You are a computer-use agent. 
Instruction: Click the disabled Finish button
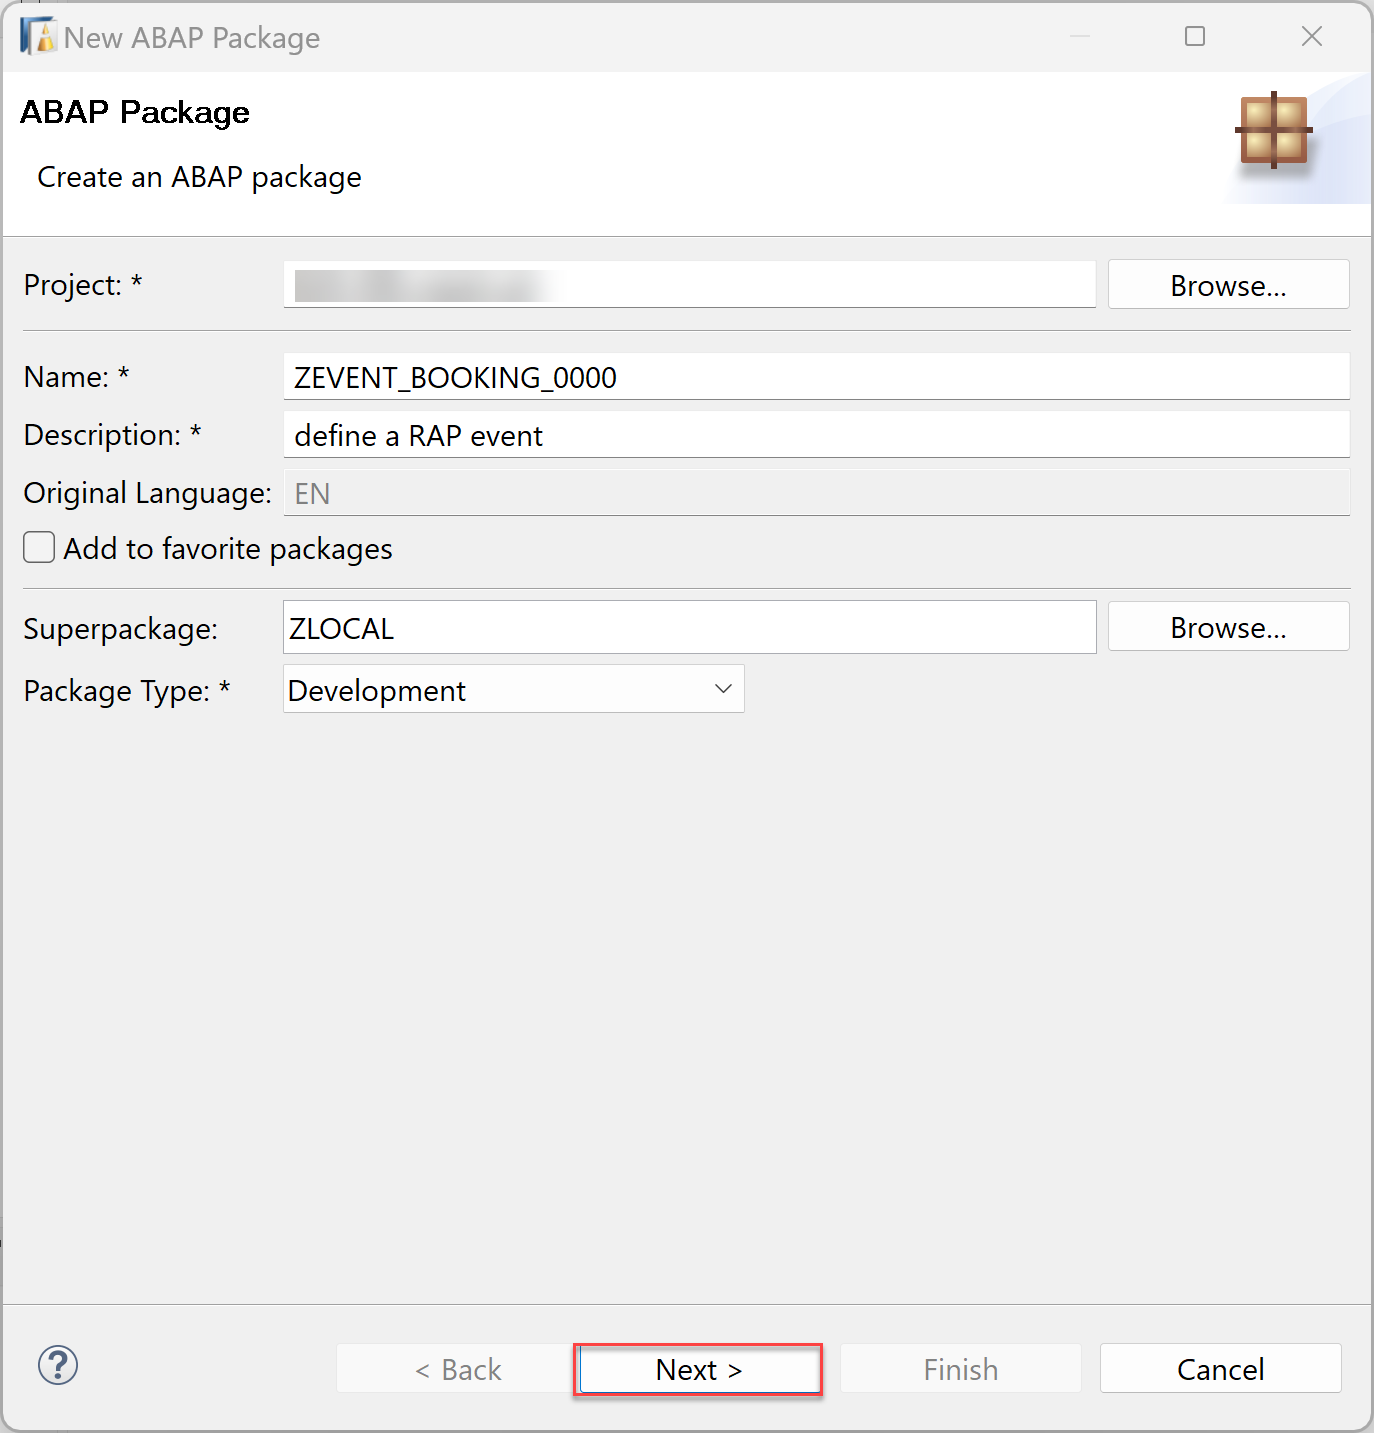coord(960,1369)
